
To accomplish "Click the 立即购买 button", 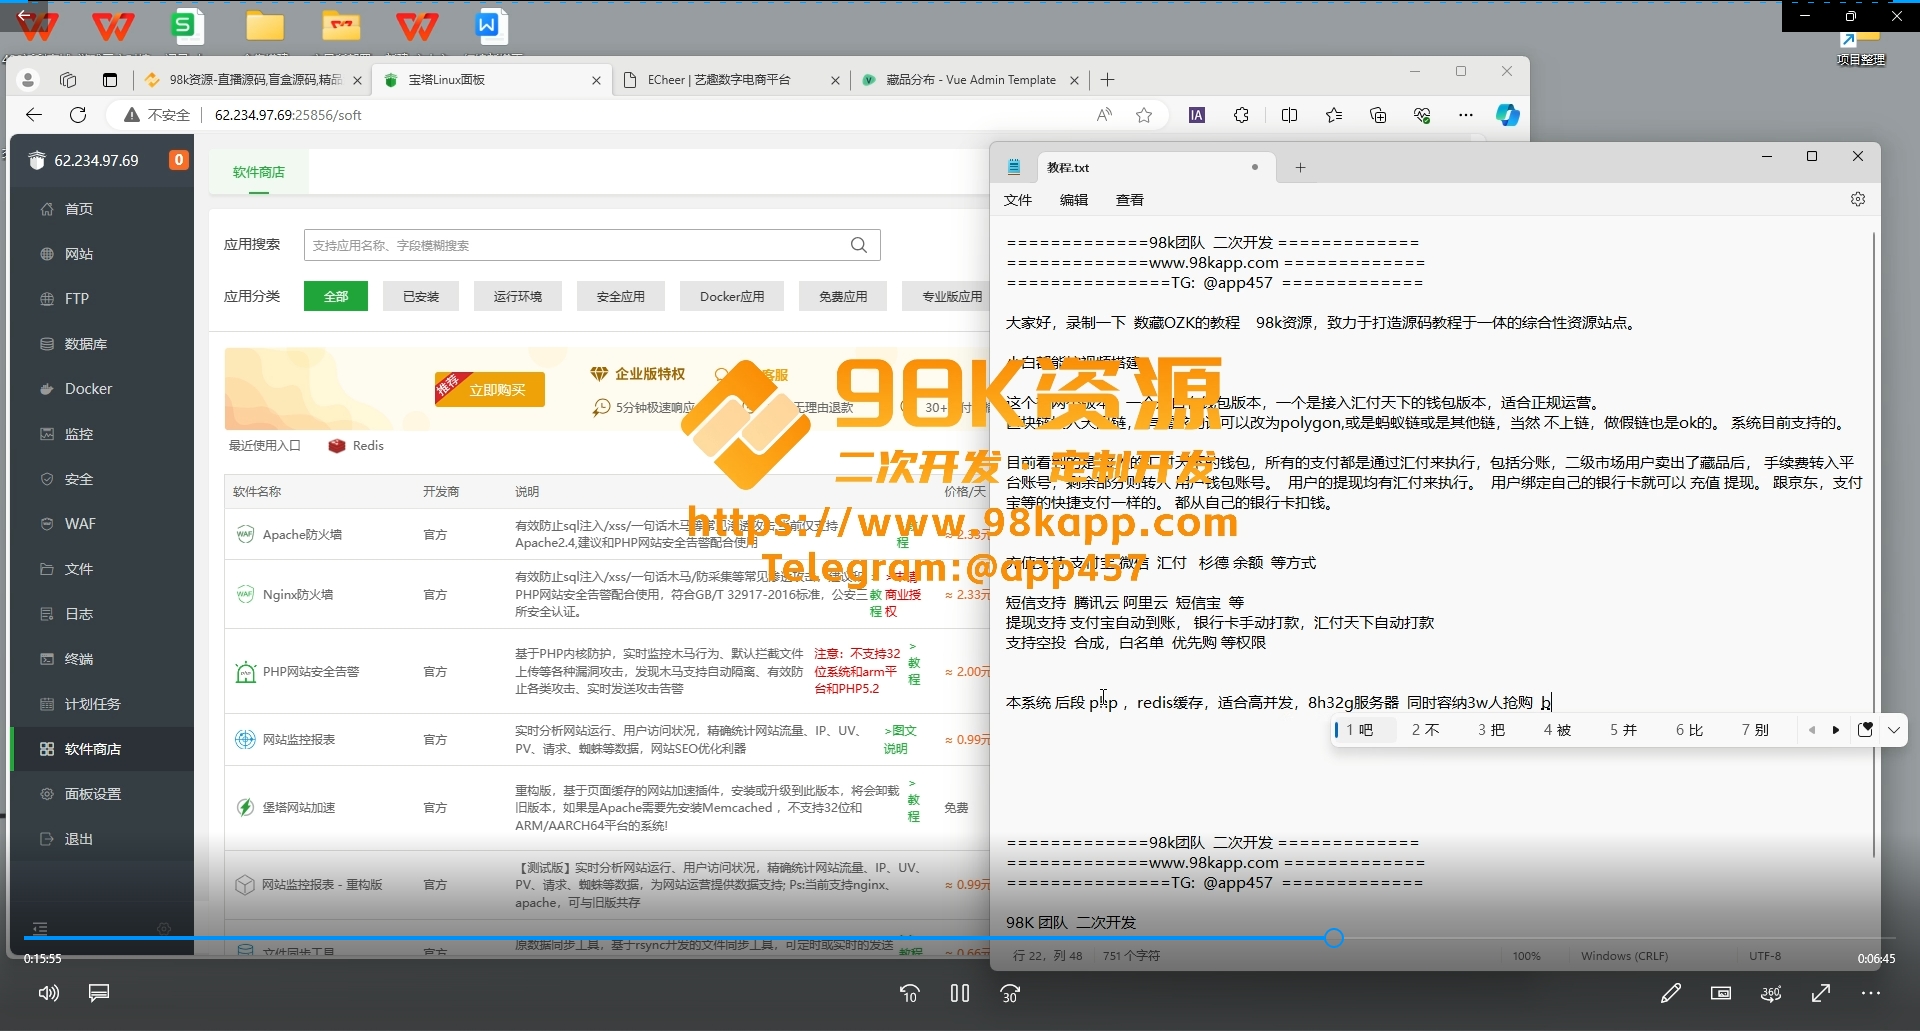I will tap(496, 389).
